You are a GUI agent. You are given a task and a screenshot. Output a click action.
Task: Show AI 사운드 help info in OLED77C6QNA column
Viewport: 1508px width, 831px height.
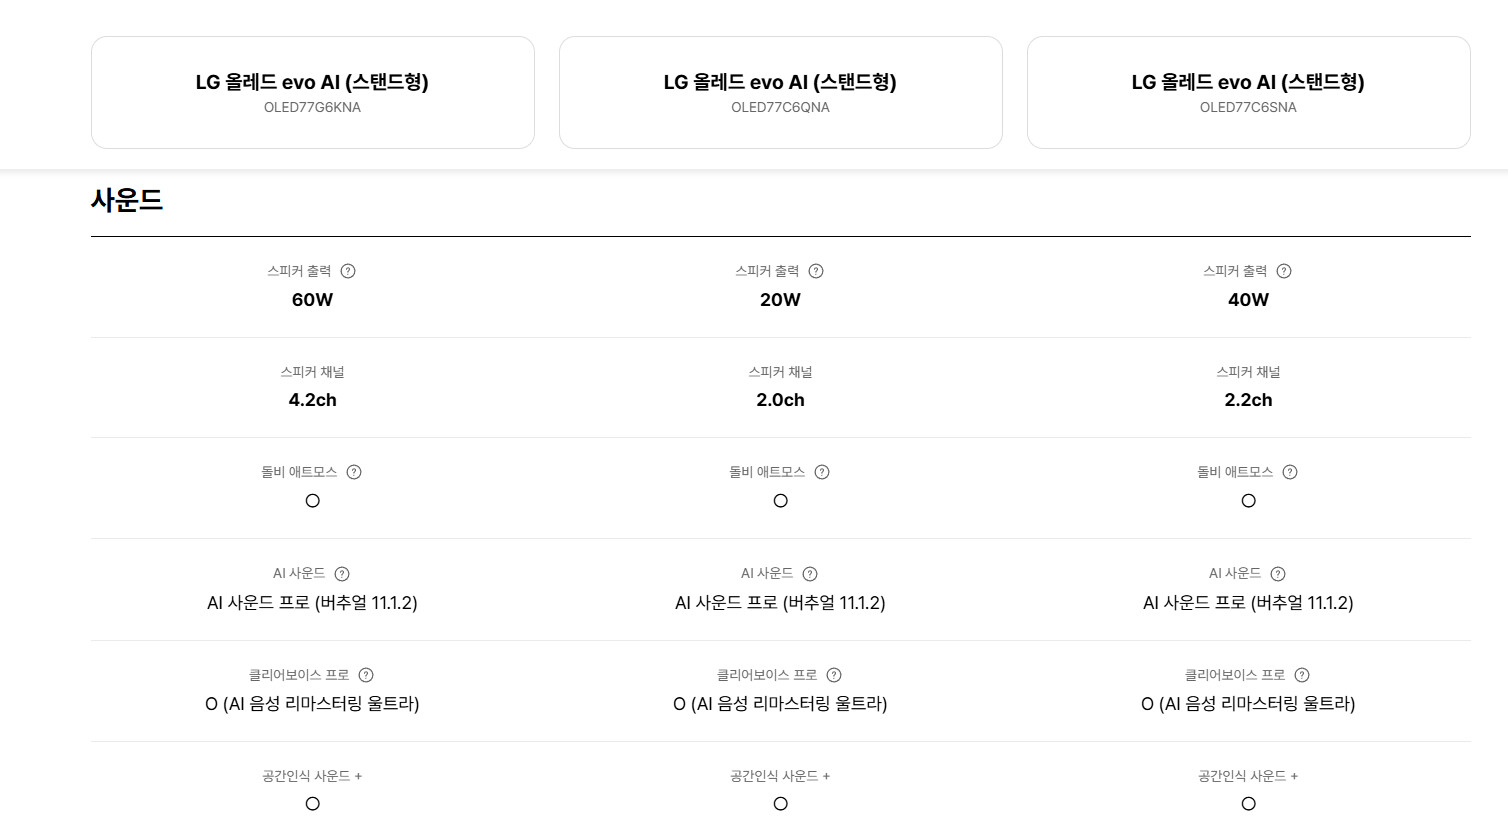[x=810, y=574]
